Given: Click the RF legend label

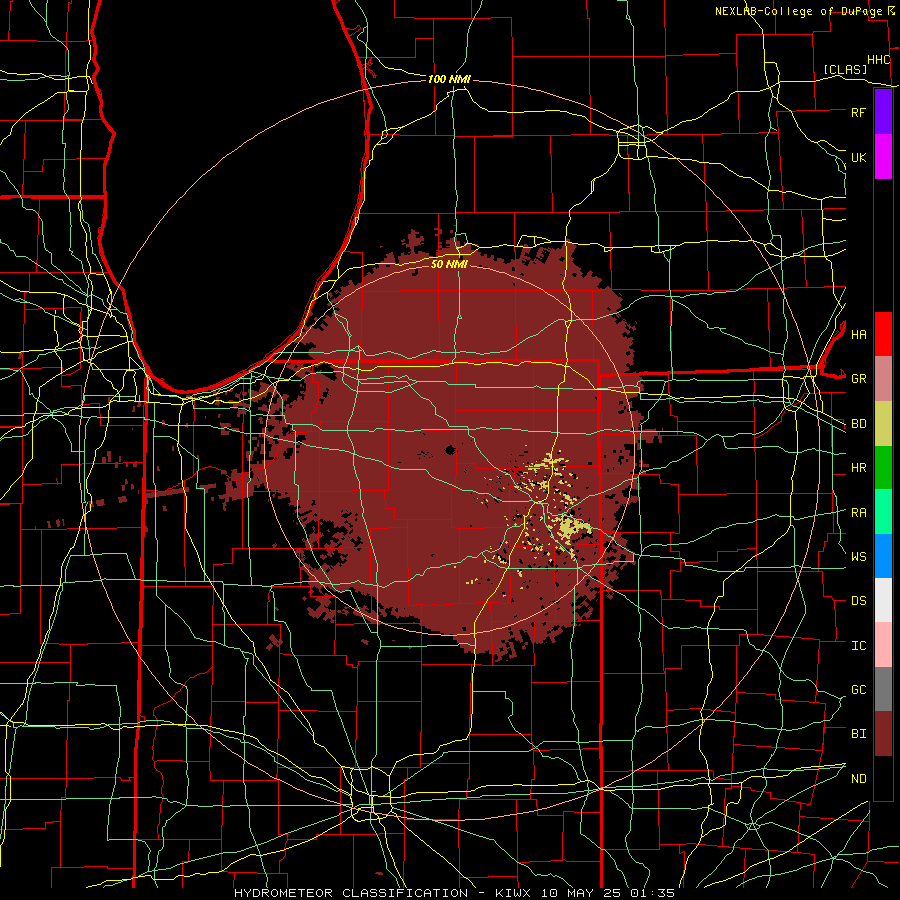Looking at the screenshot, I should point(858,112).
